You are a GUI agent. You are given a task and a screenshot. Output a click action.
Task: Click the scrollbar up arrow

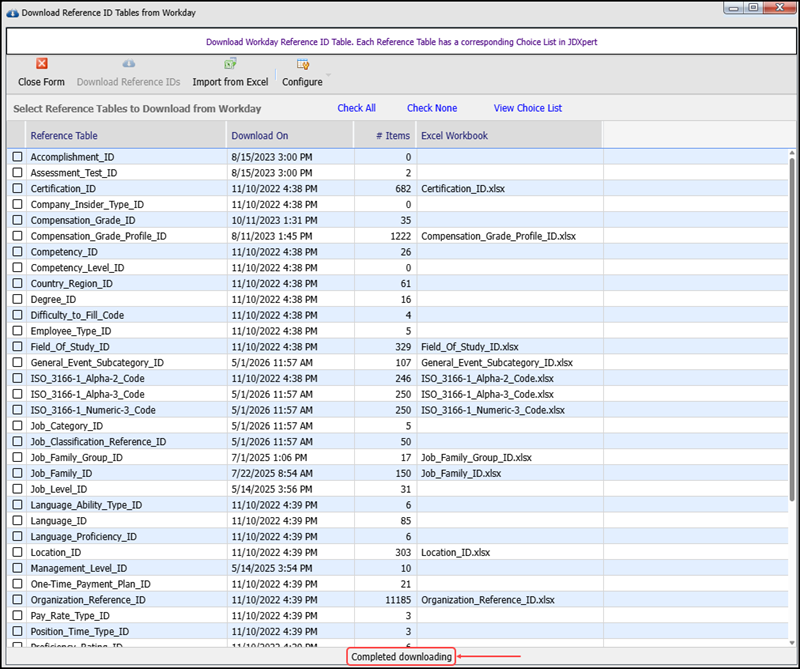pos(792,153)
